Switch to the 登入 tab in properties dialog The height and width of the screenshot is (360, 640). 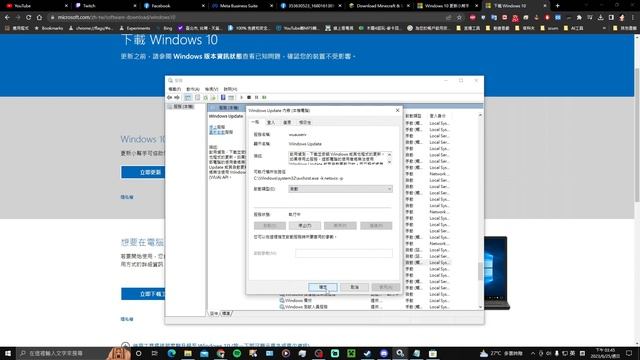(x=271, y=122)
